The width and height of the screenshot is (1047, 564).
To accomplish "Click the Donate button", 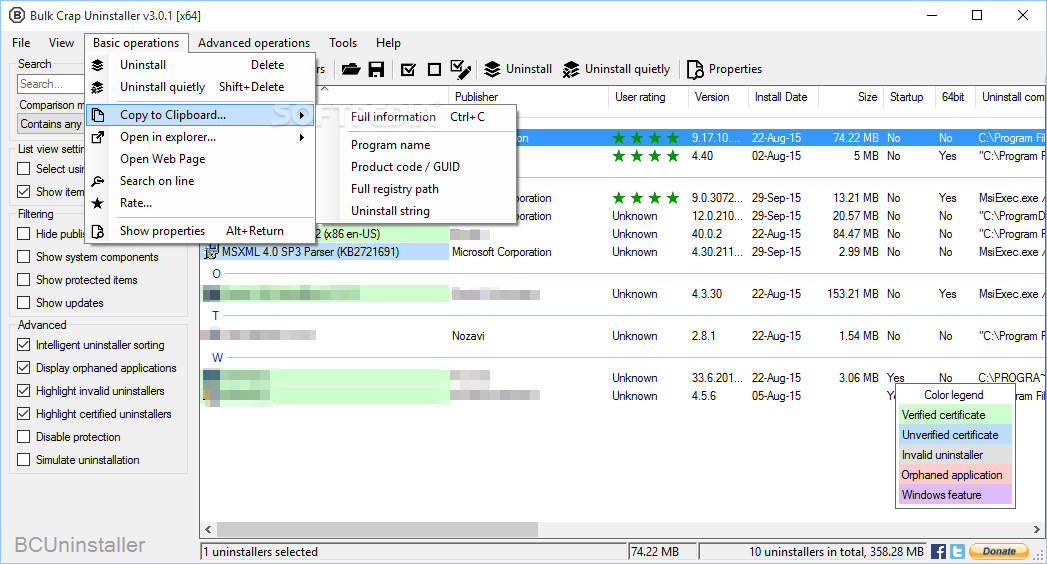I will (x=999, y=551).
